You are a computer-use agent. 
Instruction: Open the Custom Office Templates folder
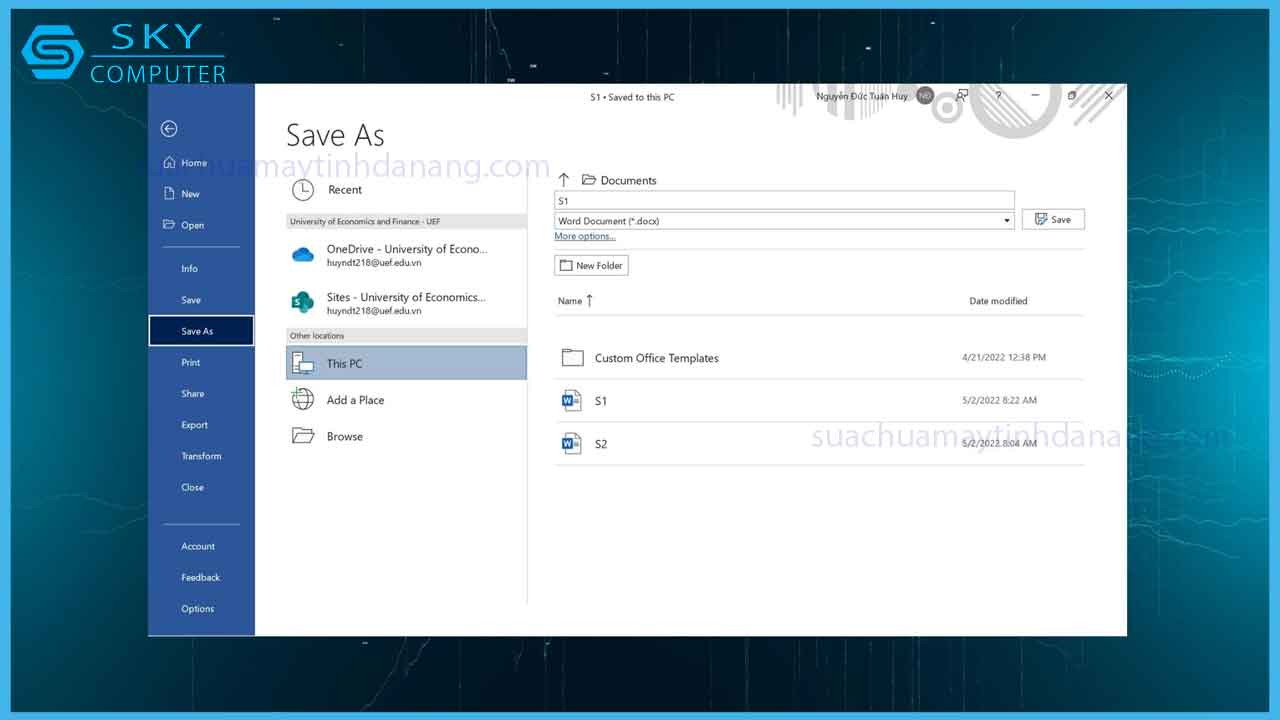point(819,358)
